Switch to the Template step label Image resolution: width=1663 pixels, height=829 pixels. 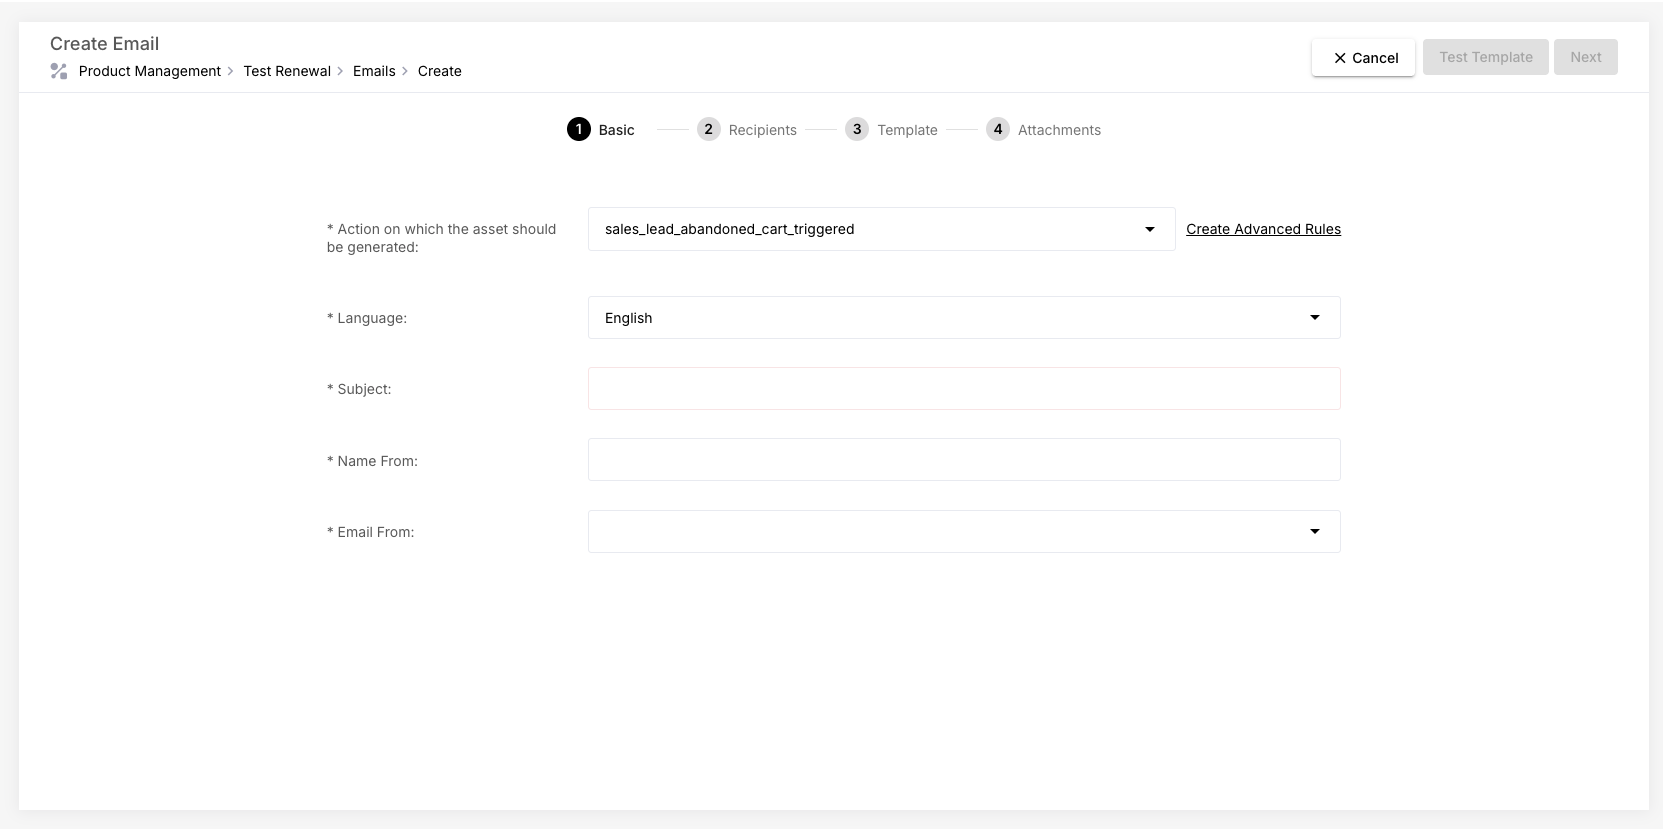click(x=907, y=130)
